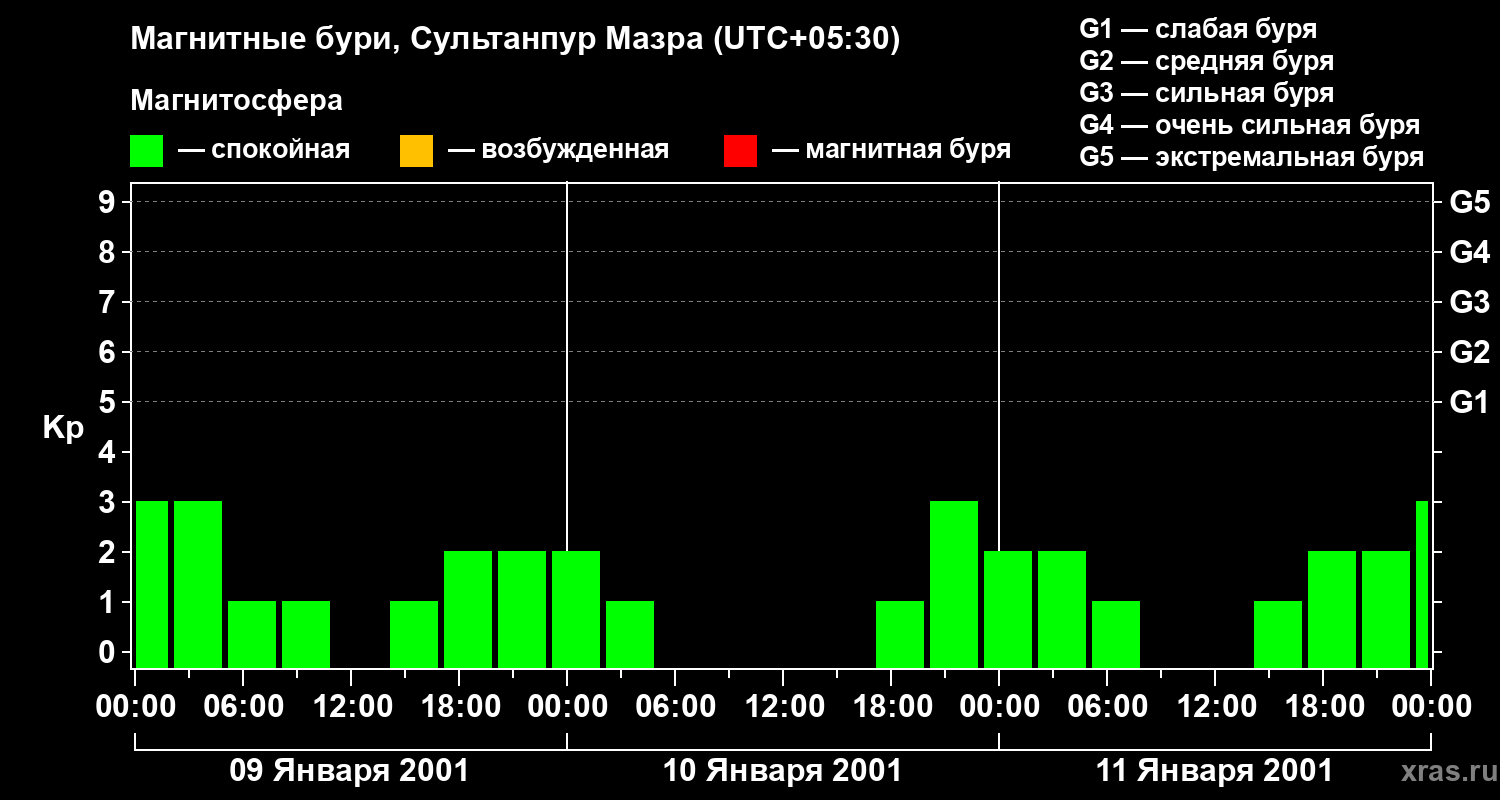Click the G3 marker on right axis
Viewport: 1500px width, 800px height.
(x=1469, y=303)
